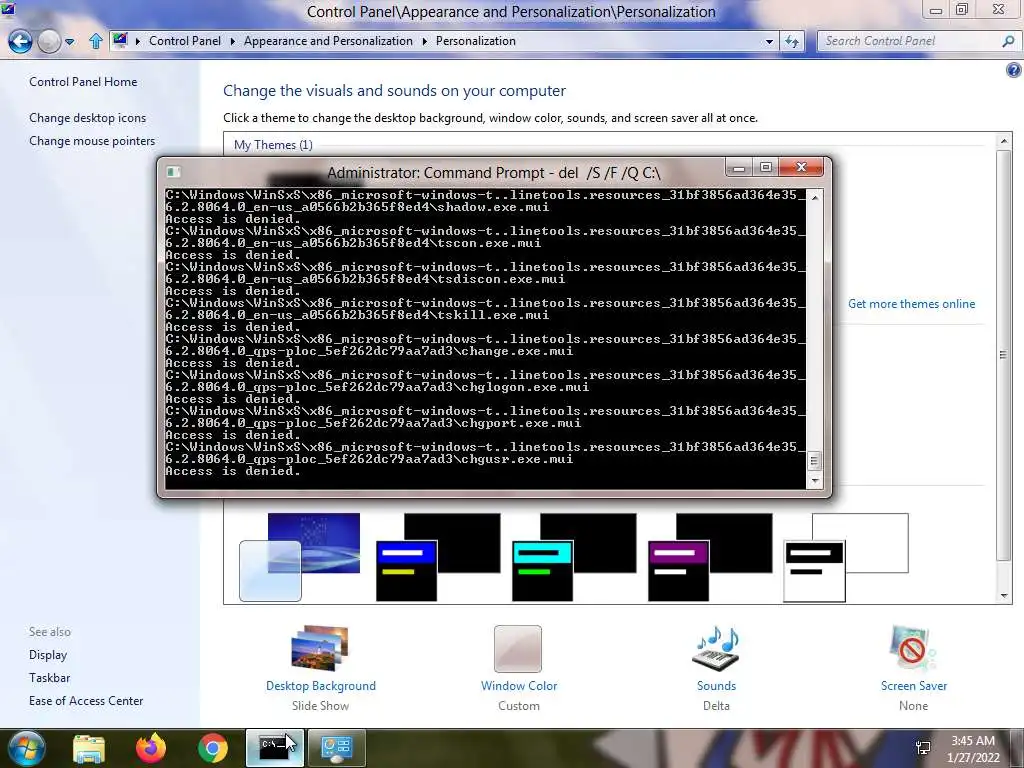Click themes list scrollbar up arrow
The height and width of the screenshot is (768, 1024).
1004,141
